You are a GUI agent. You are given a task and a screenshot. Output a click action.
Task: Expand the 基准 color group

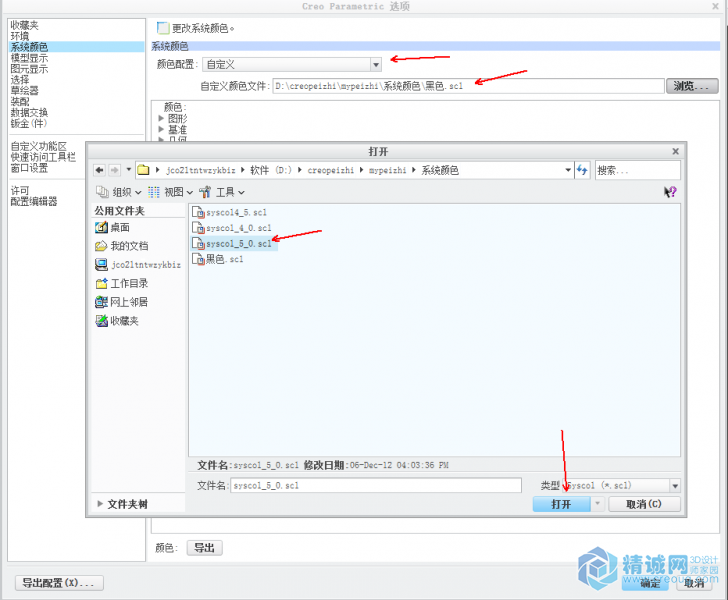click(x=161, y=129)
